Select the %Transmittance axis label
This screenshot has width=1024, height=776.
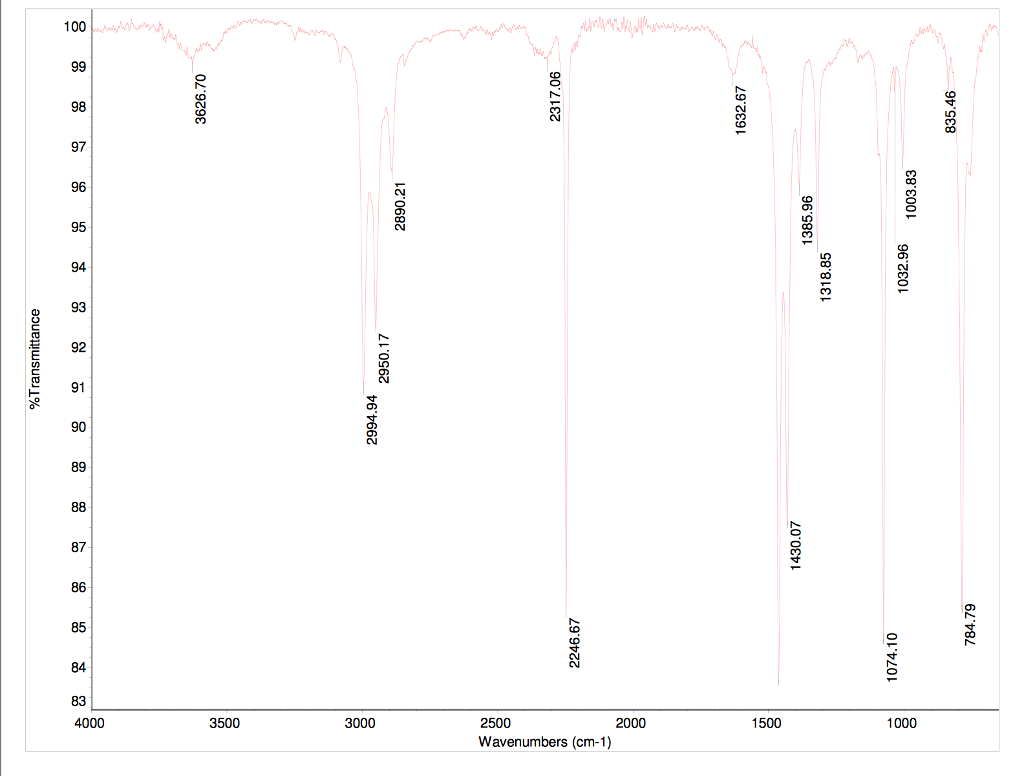[x=34, y=356]
